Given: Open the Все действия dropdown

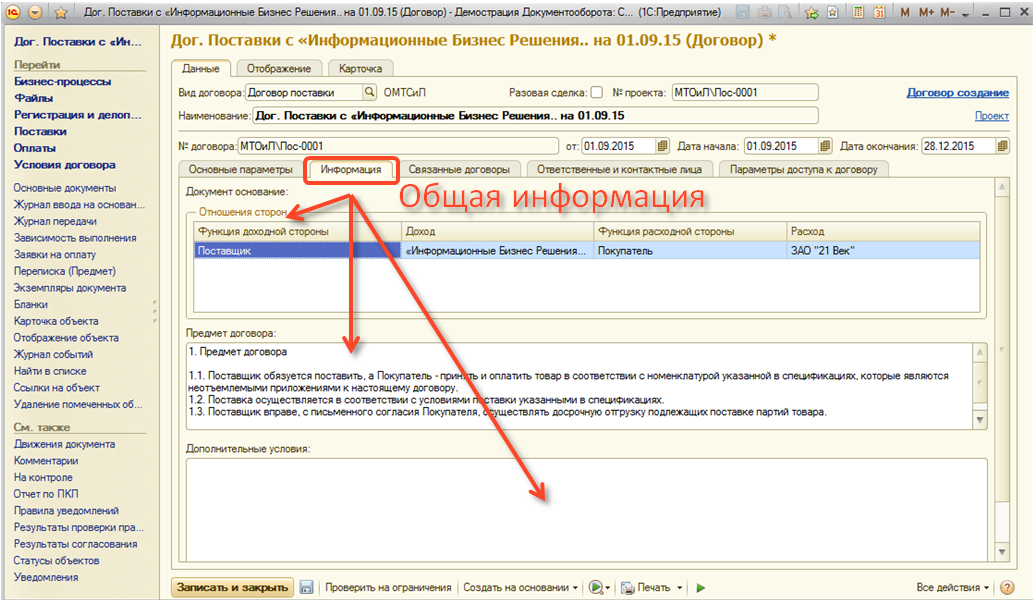Looking at the screenshot, I should coord(953,588).
